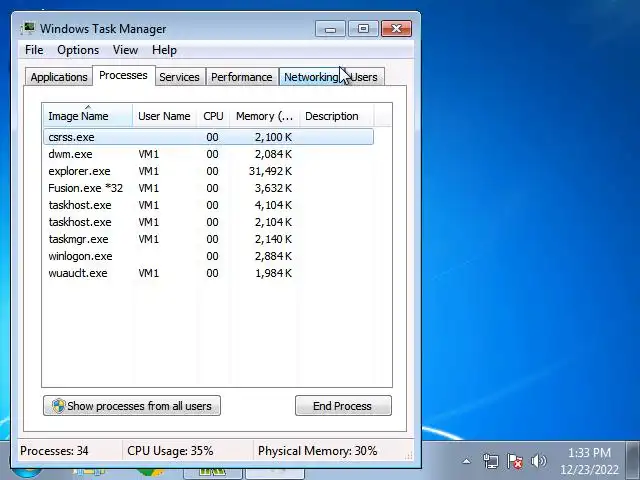
Task: Sort processes by CPU column
Action: (x=213, y=116)
